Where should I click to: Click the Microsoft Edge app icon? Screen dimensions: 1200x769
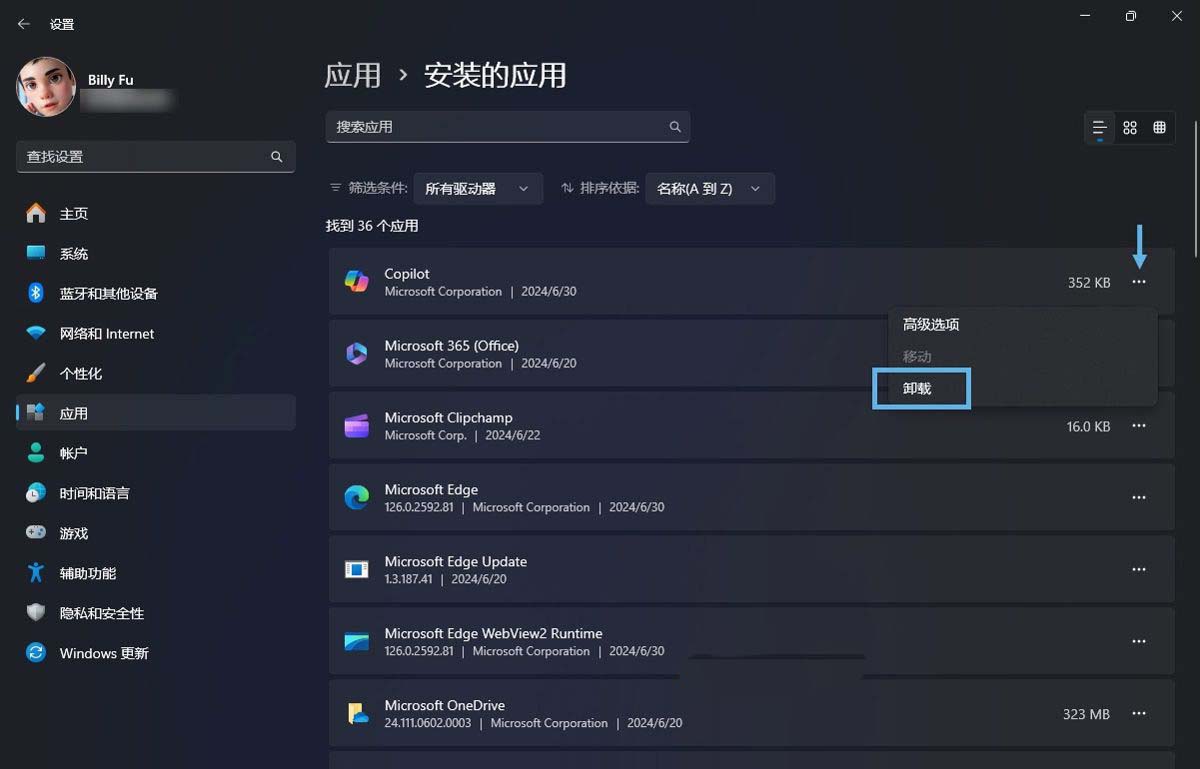click(x=357, y=498)
